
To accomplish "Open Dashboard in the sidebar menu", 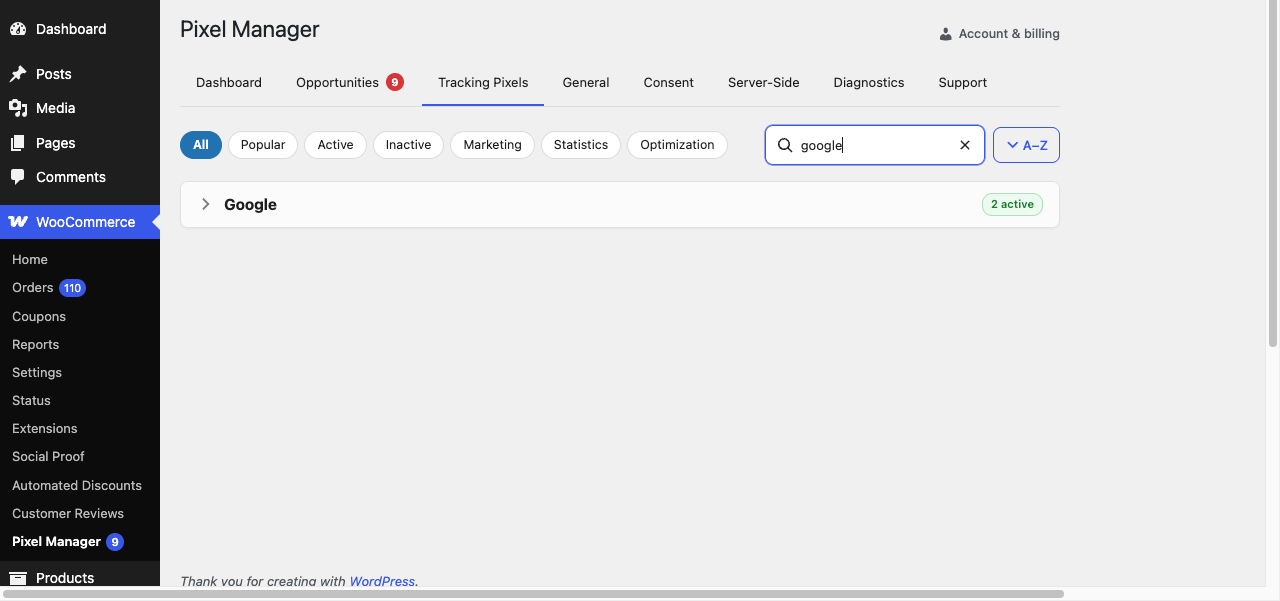I will pos(80,29).
